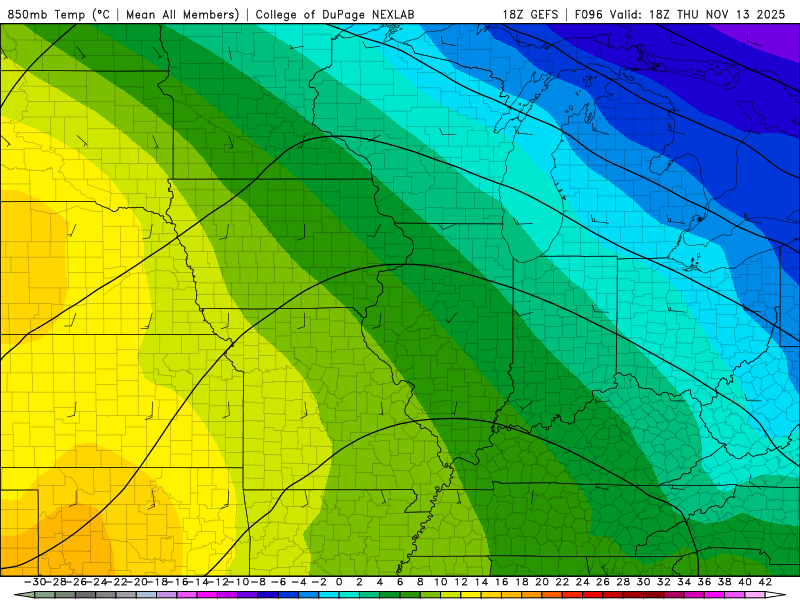Viewport: 800px width, 600px height.
Task: Click the "6" legend label
Action: [x=400, y=582]
